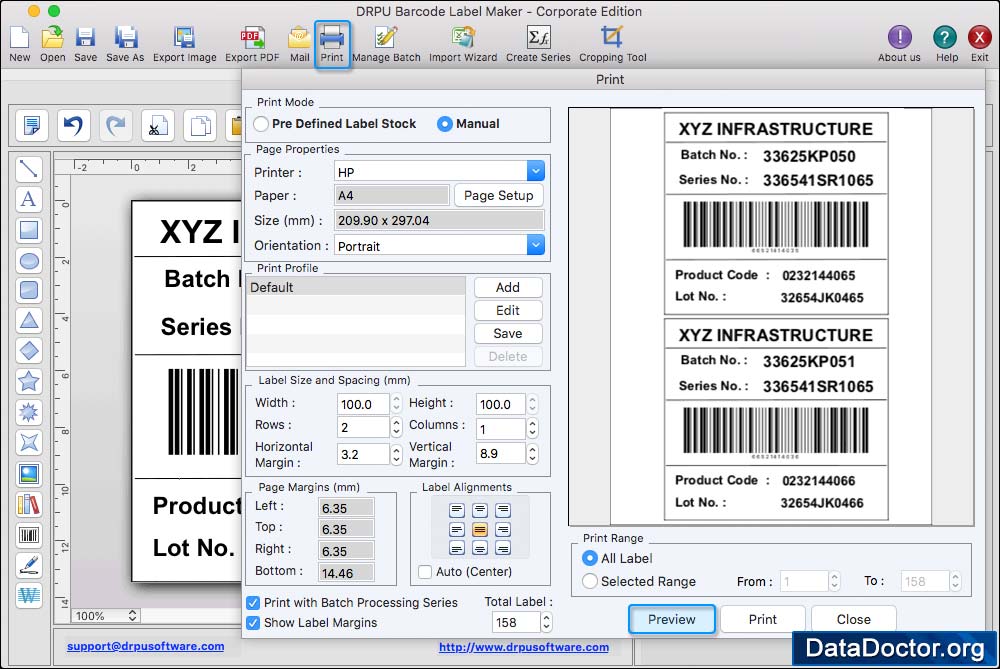The image size is (1000, 669).
Task: Click the Undo arrow icon
Action: [x=73, y=125]
